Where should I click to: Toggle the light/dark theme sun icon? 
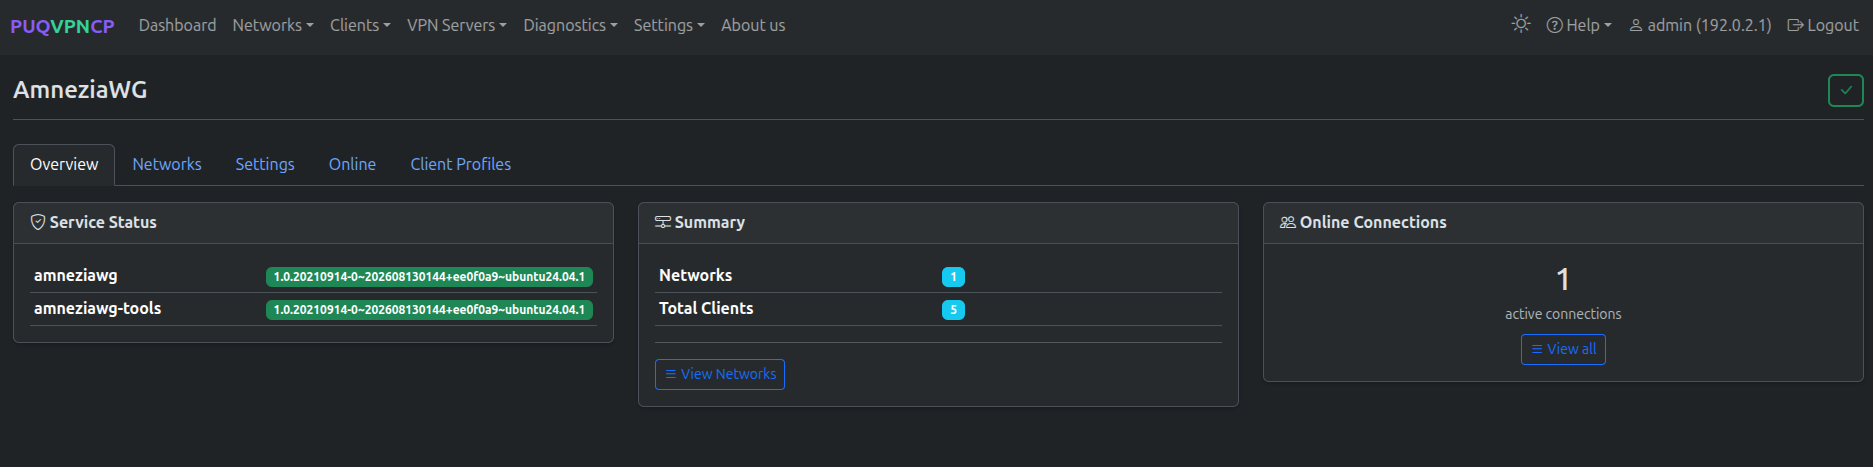tap(1521, 24)
